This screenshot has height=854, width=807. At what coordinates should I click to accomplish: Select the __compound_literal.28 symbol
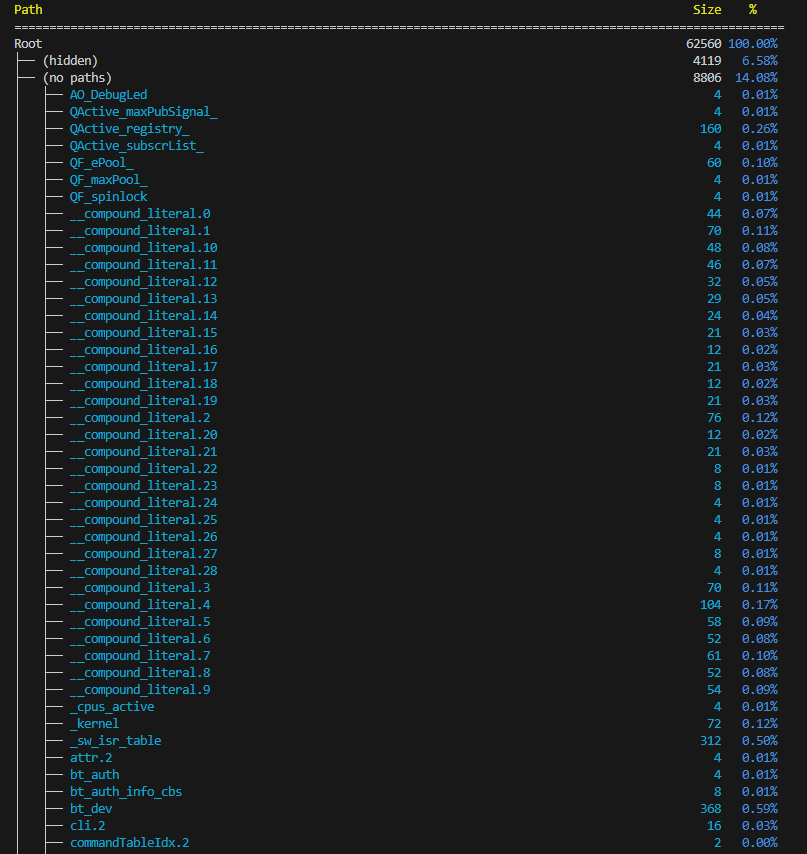[x=143, y=571]
